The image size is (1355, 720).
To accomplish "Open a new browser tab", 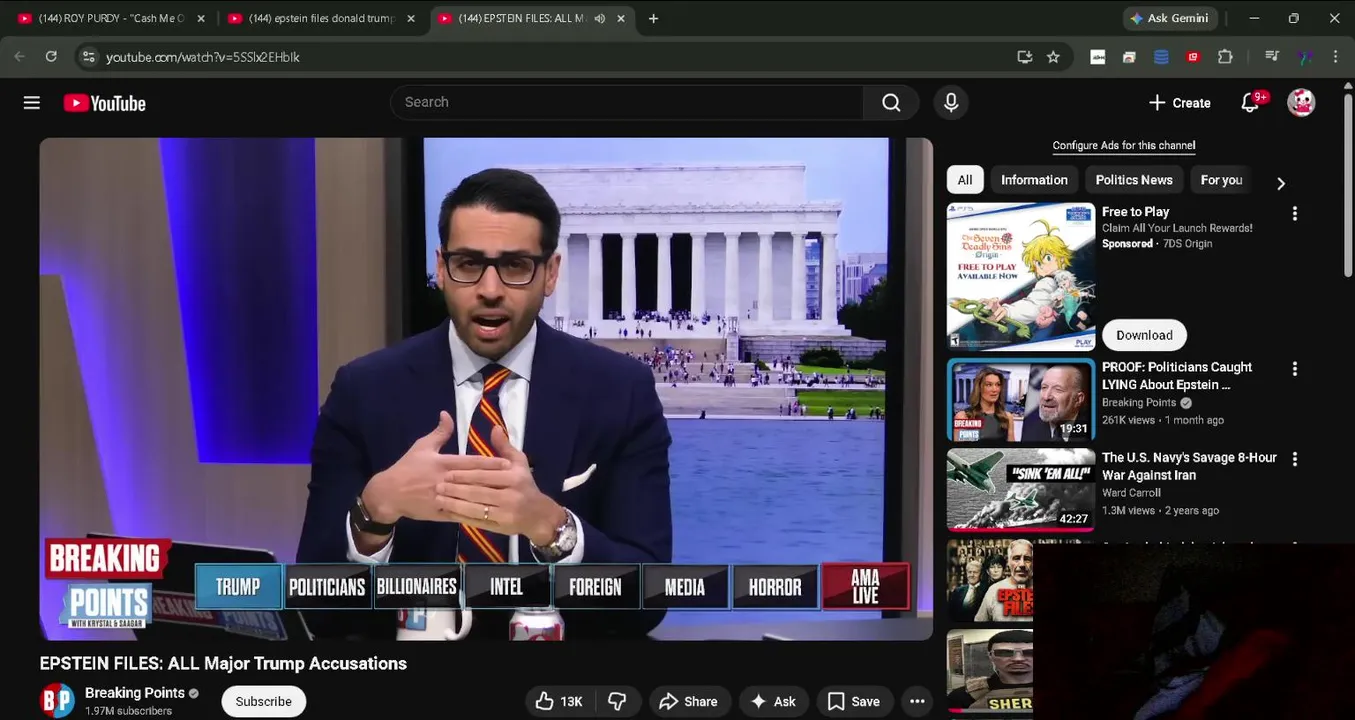I will point(653,18).
